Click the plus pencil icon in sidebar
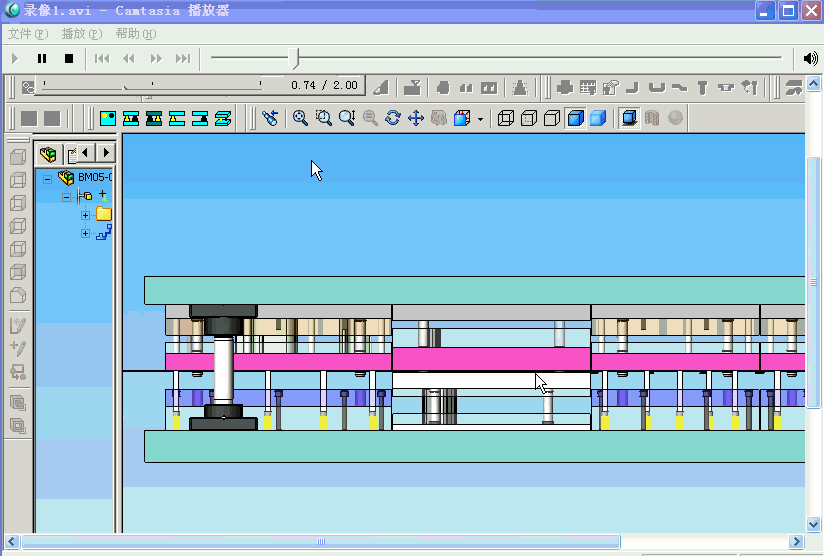This screenshot has width=824, height=556. (18, 348)
